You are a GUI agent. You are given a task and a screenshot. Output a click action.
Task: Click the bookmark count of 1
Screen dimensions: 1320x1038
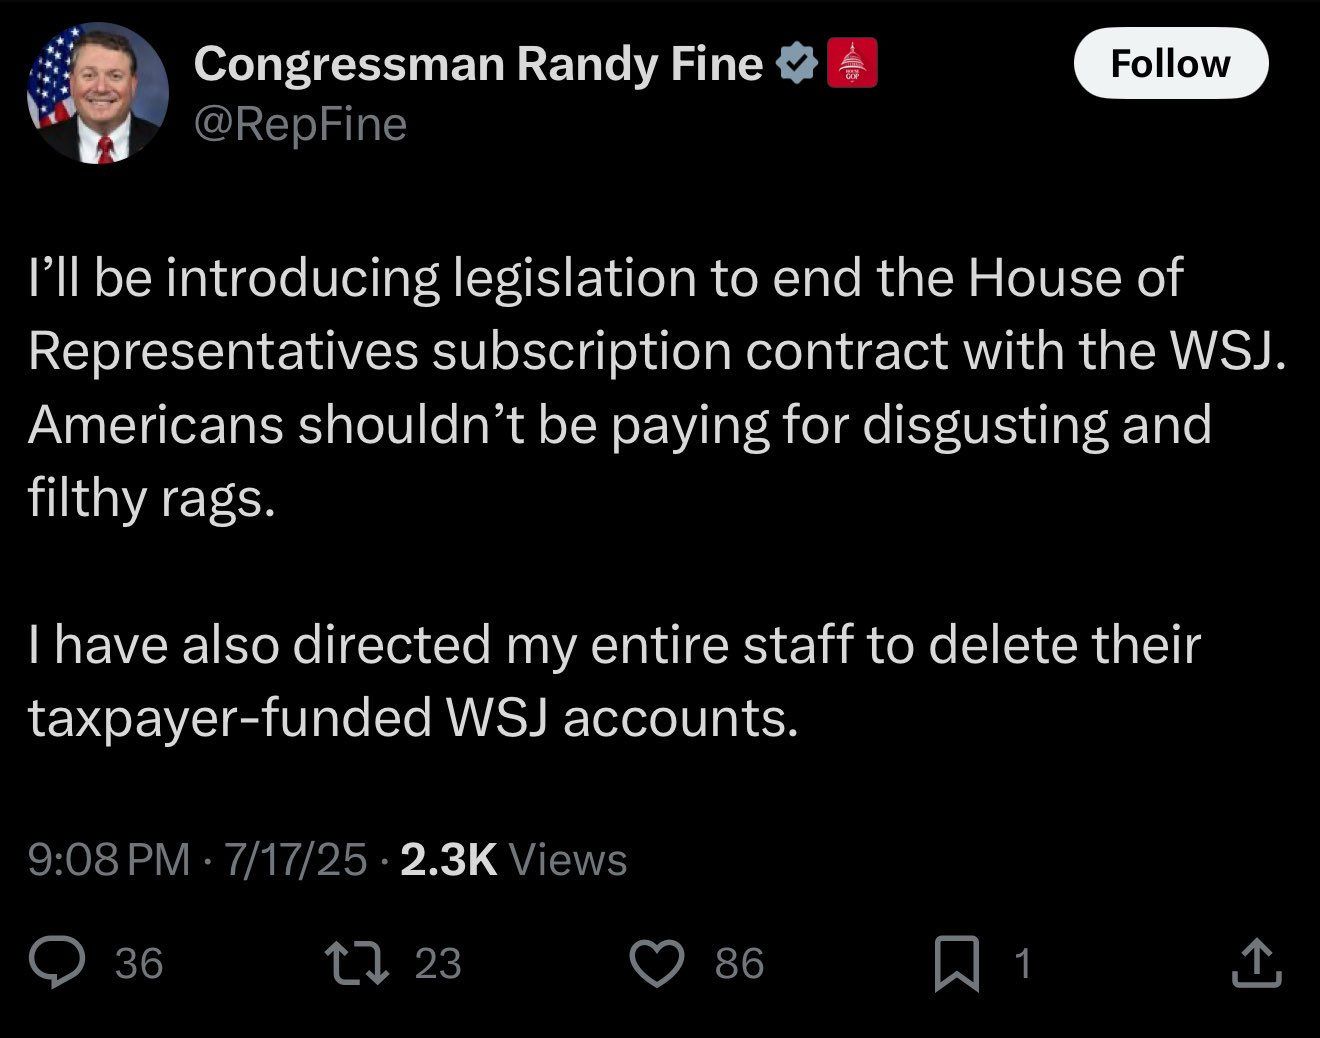[x=1021, y=964]
